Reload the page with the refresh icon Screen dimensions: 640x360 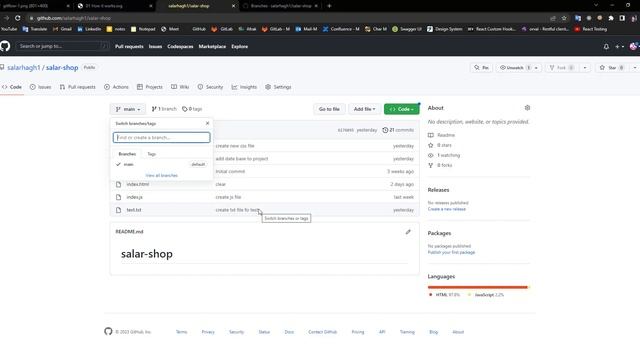[x=18, y=18]
